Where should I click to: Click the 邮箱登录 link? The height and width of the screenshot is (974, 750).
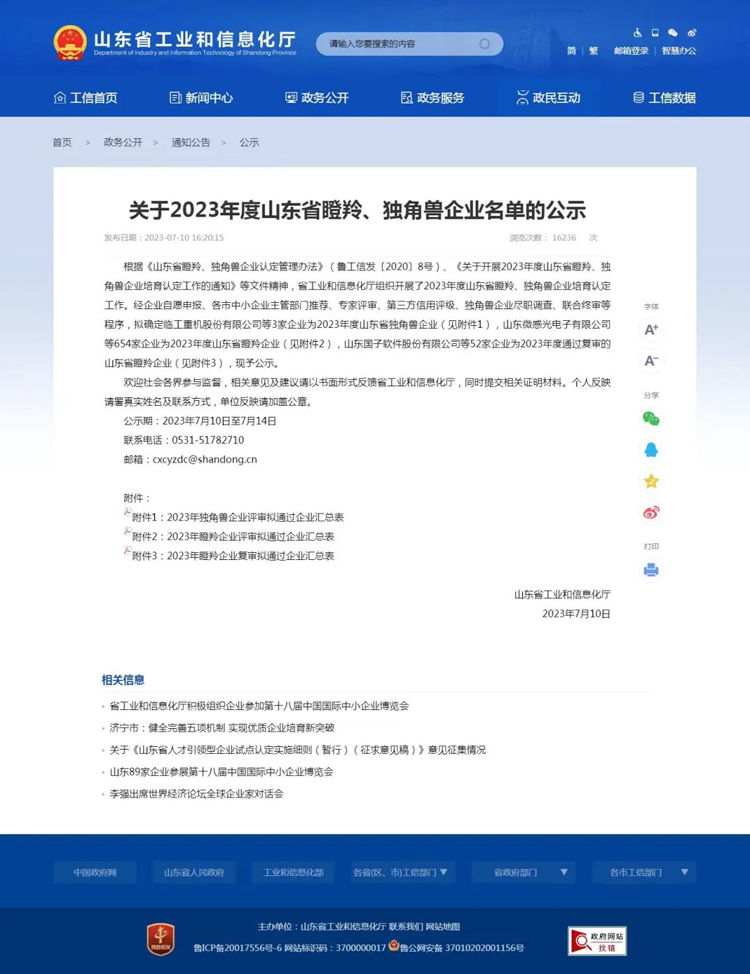point(631,51)
